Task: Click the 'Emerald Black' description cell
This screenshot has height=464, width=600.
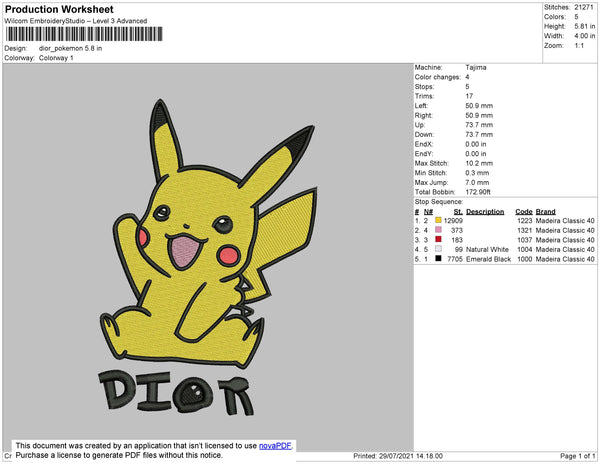Action: click(488, 259)
